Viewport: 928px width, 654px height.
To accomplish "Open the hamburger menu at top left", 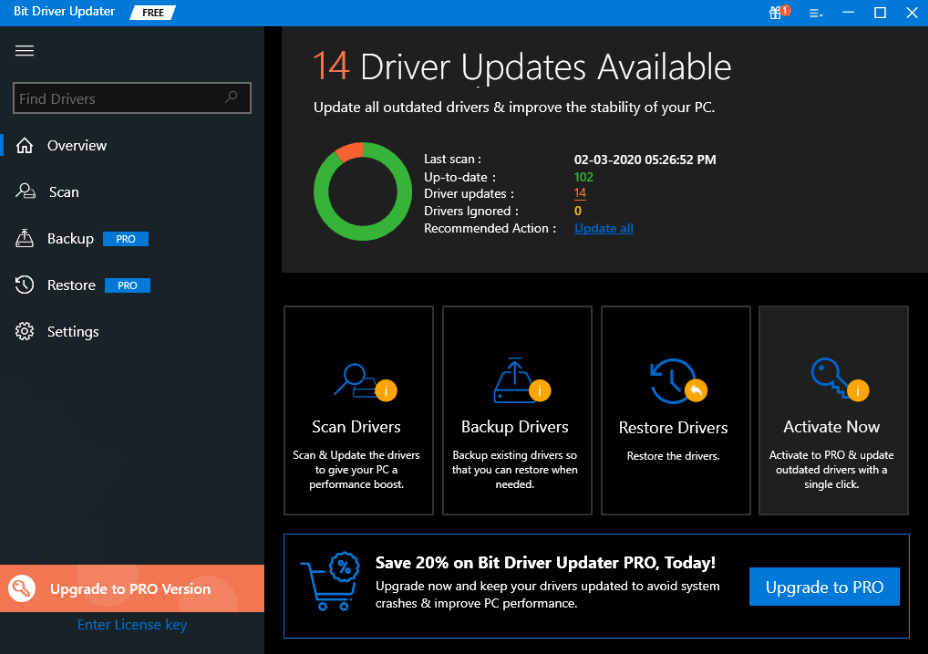I will coord(24,50).
